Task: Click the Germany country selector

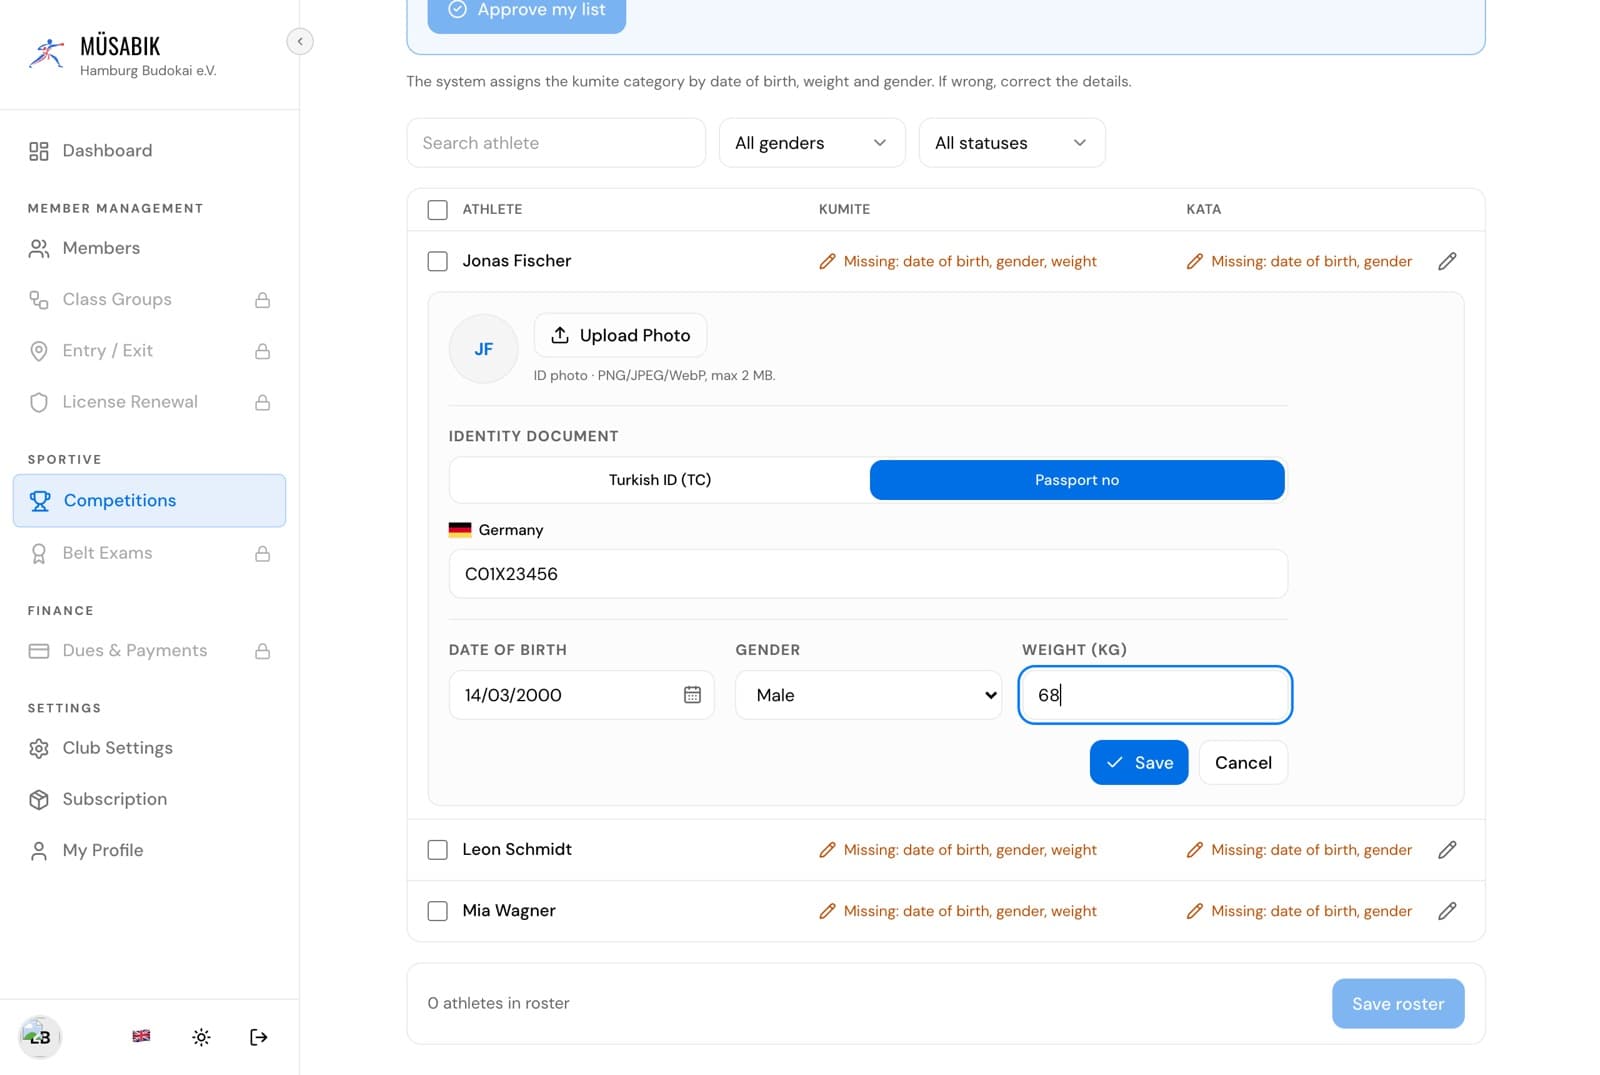Action: click(x=496, y=530)
